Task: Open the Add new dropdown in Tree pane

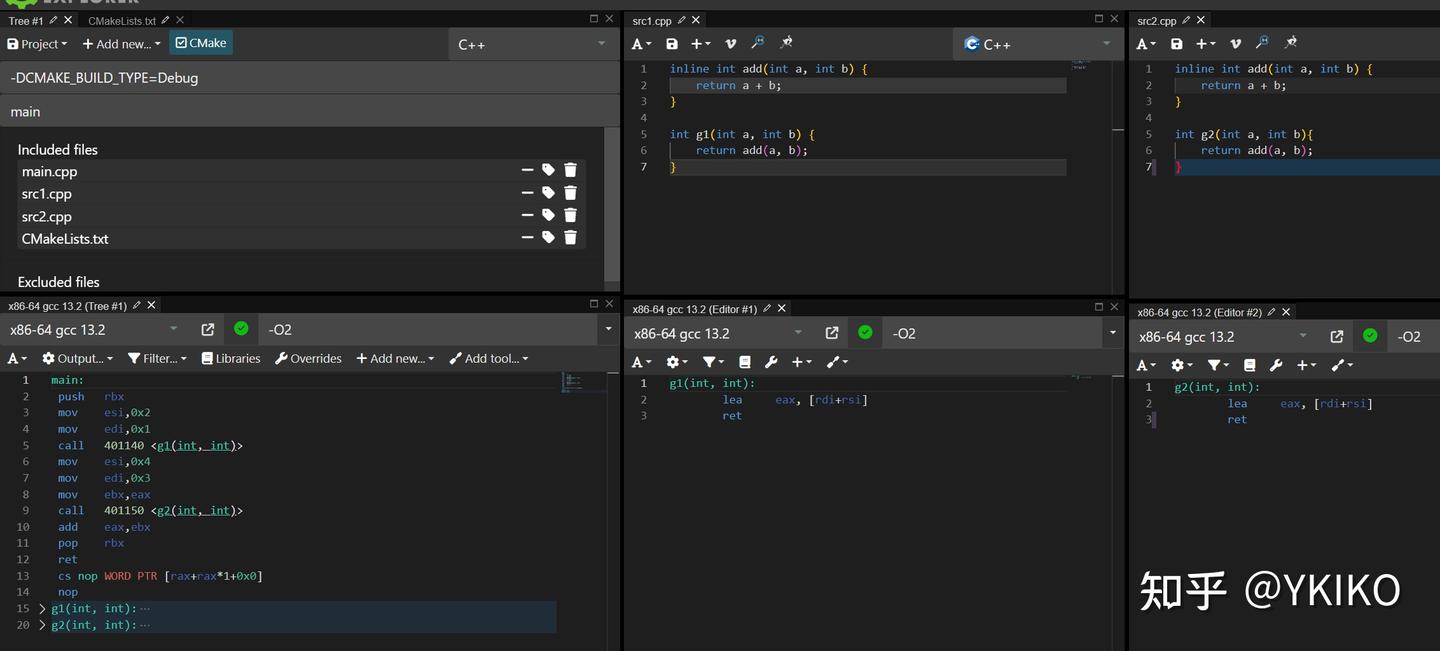Action: [121, 44]
